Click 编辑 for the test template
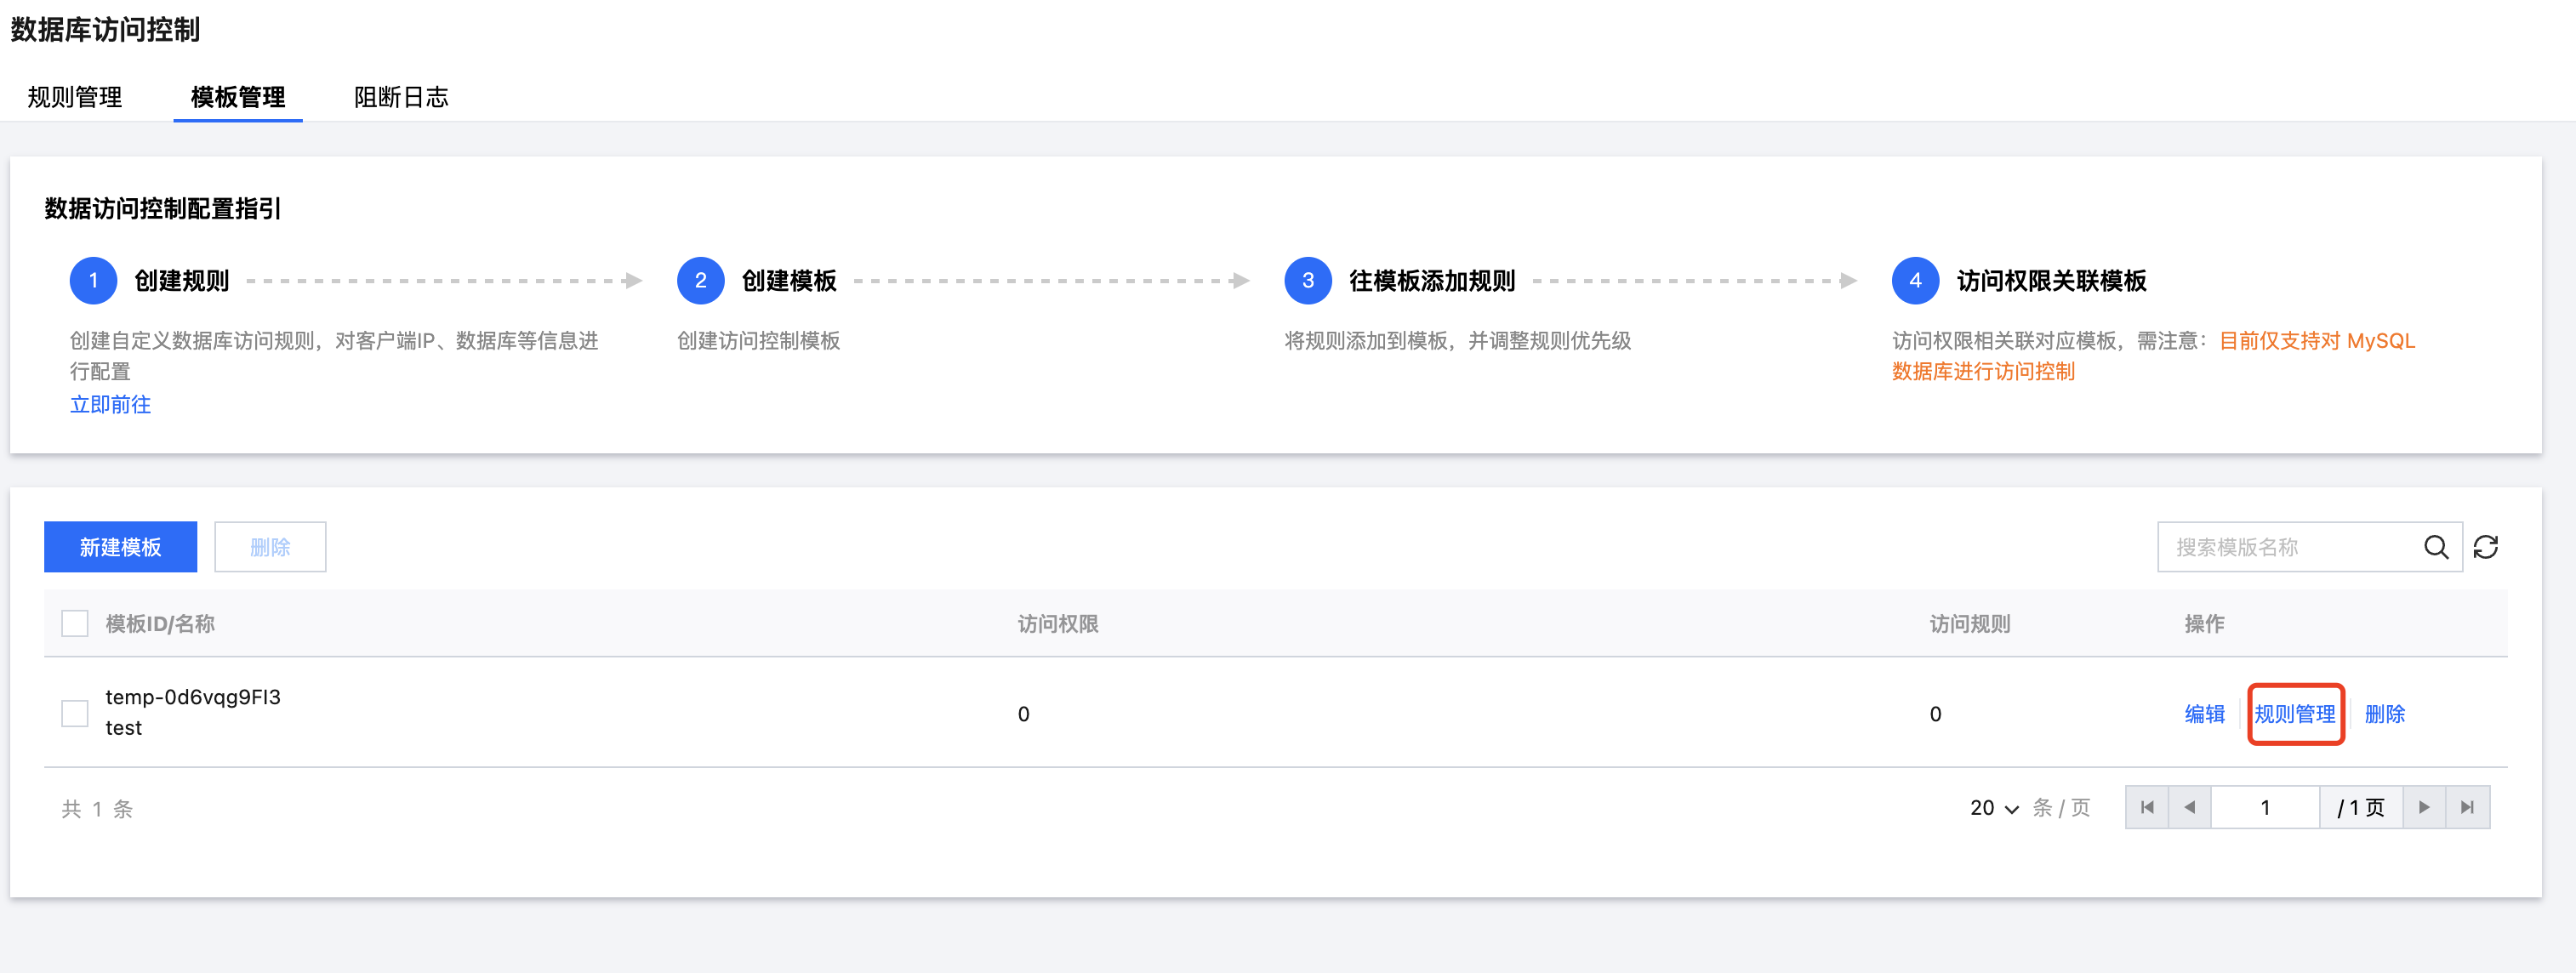Screen dimensions: 2576x973 coord(2204,714)
